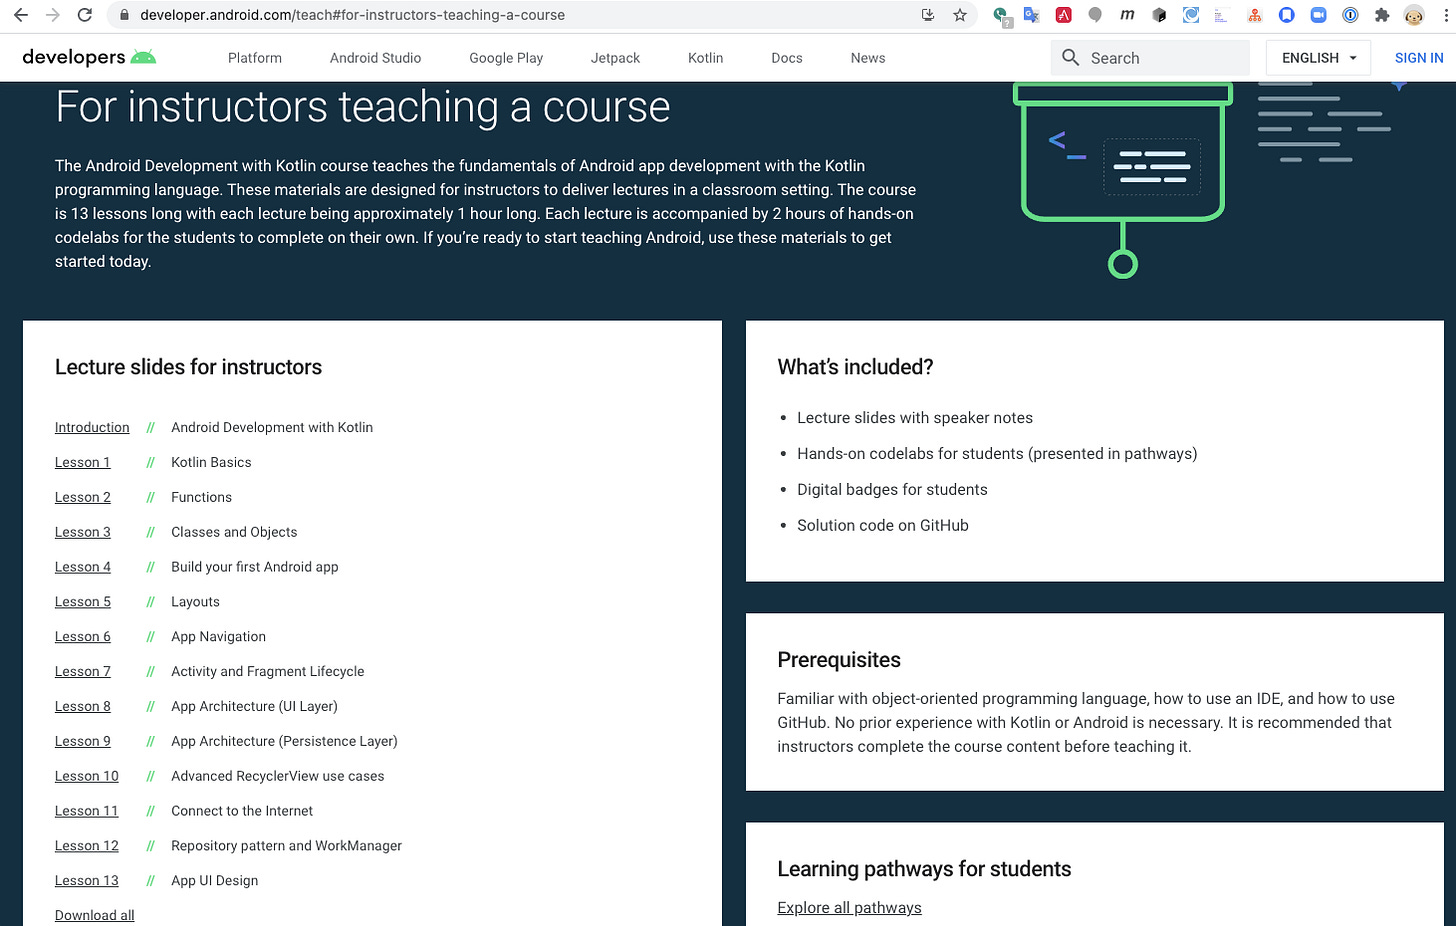Click 'Repository pattern and WorkManager' text
This screenshot has height=926, width=1456.
(x=286, y=846)
